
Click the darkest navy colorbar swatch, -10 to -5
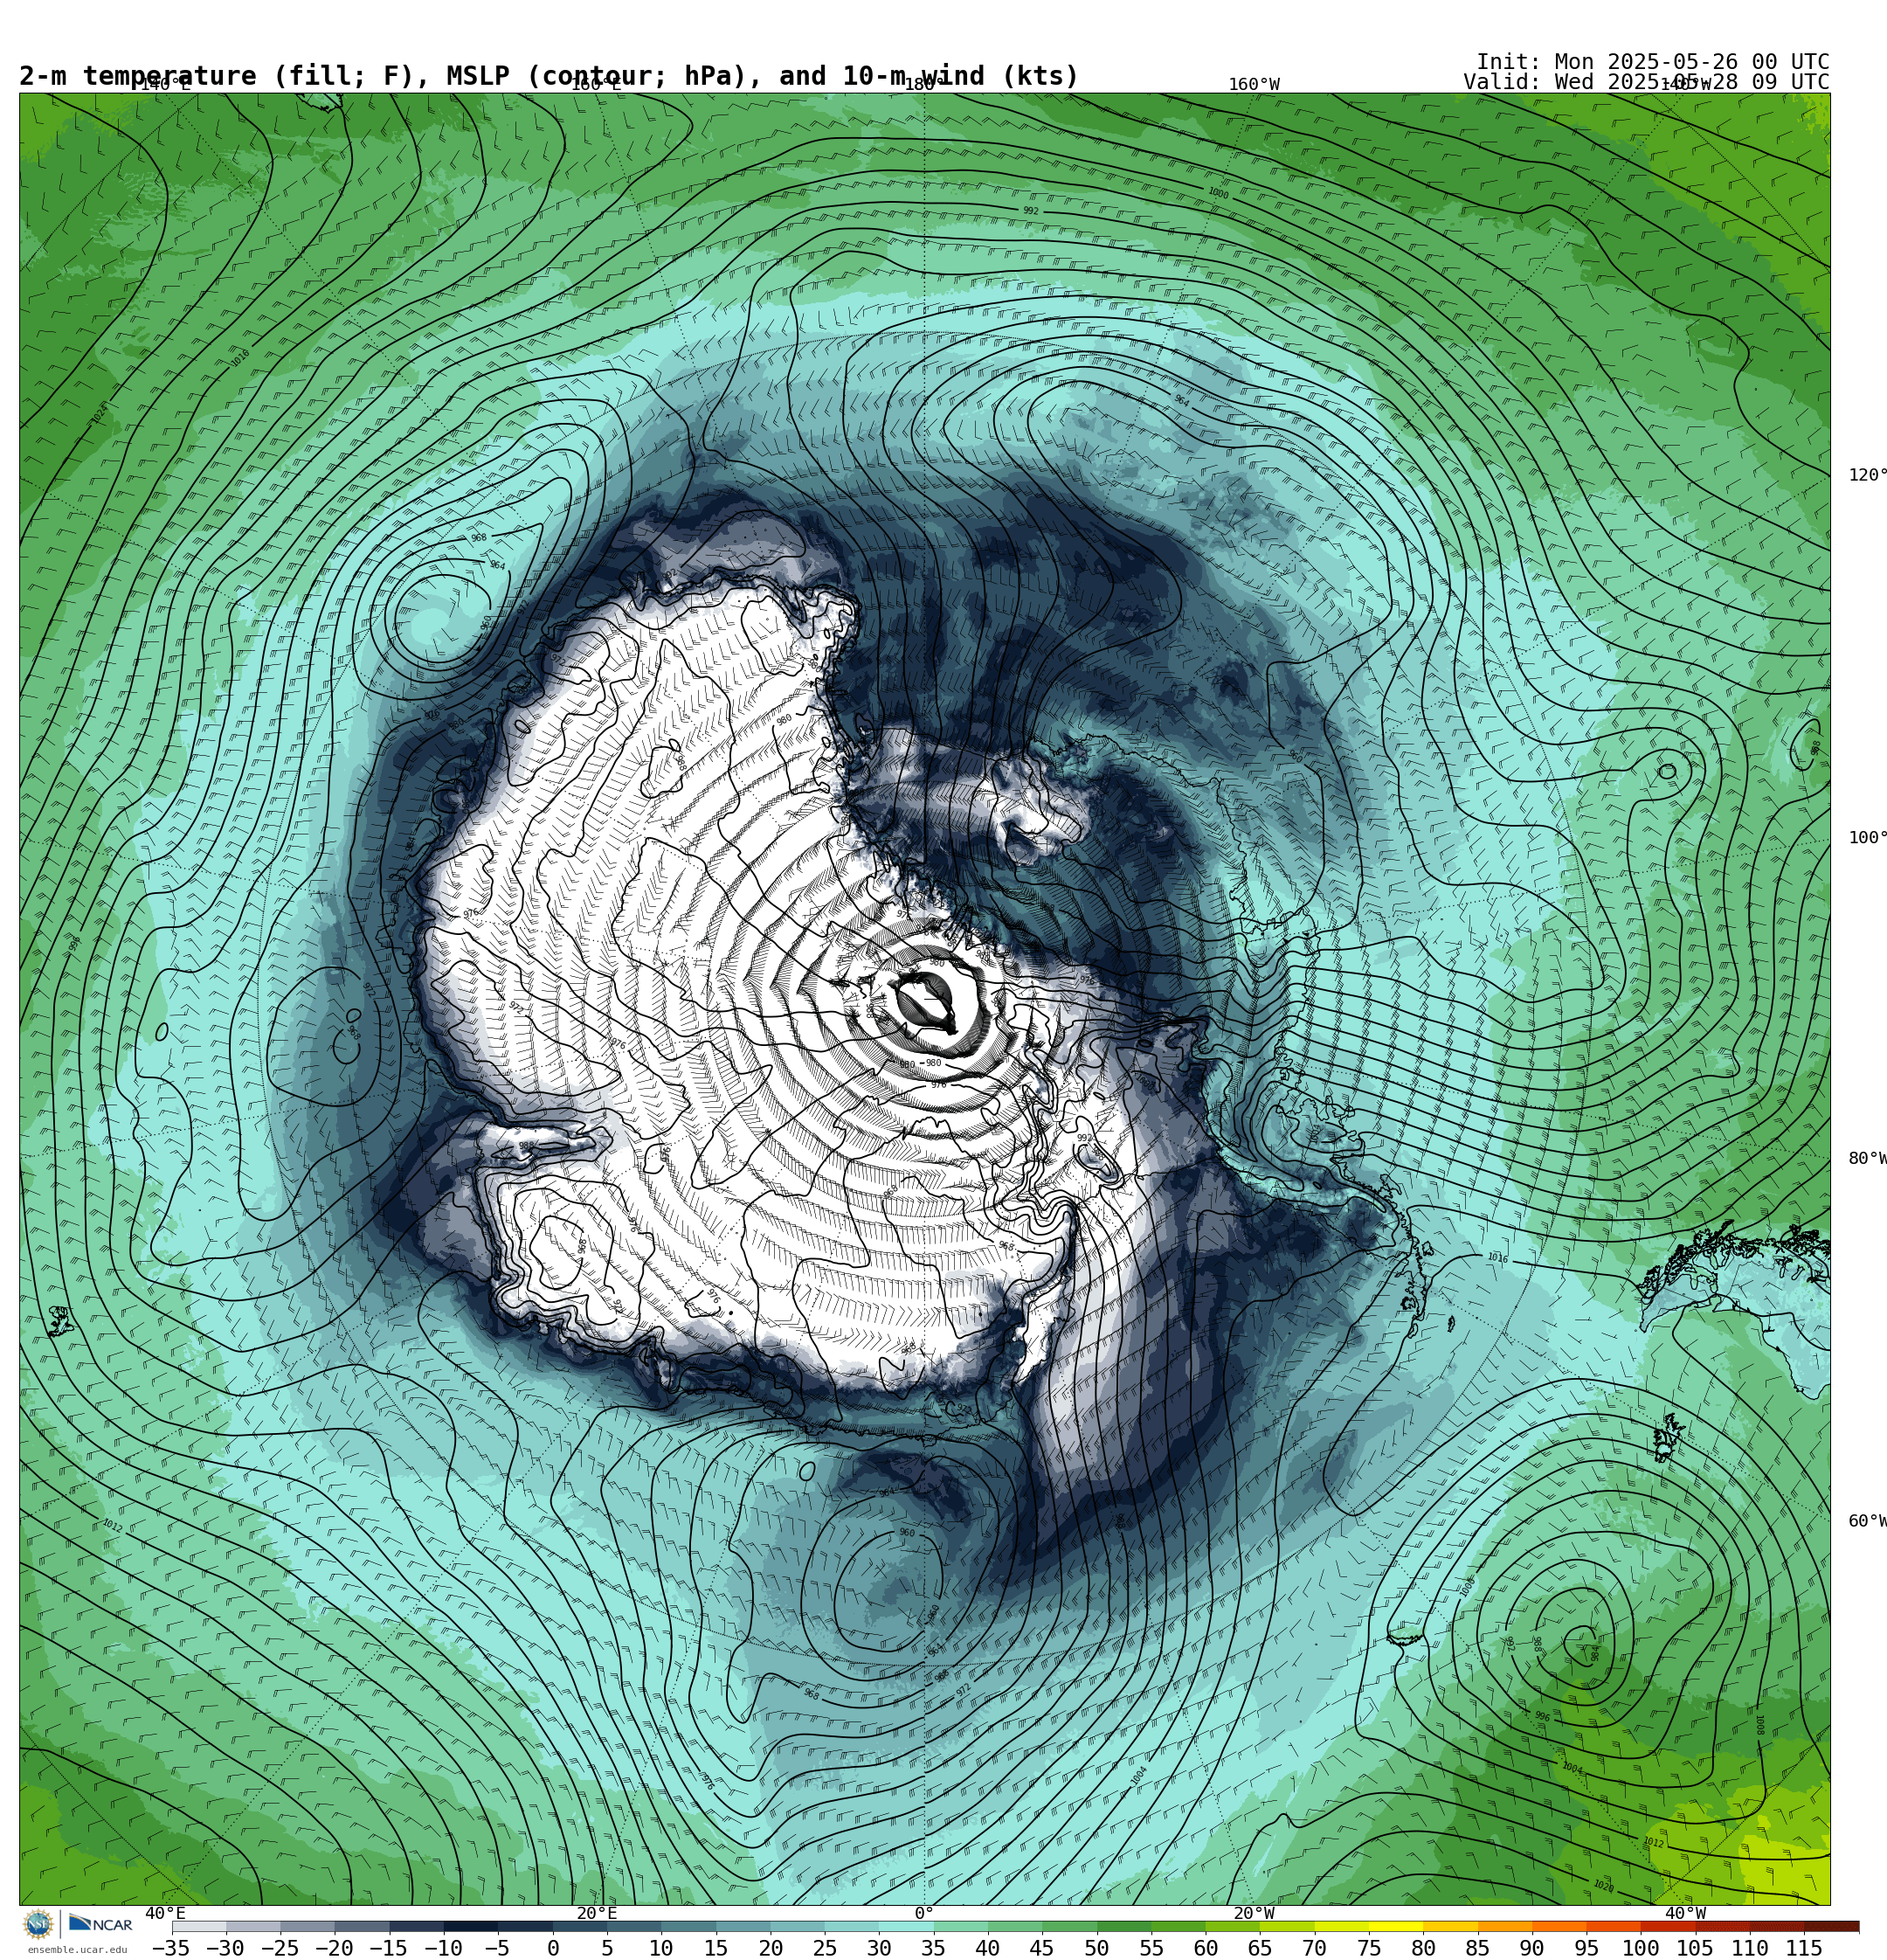pyautogui.click(x=470, y=1927)
